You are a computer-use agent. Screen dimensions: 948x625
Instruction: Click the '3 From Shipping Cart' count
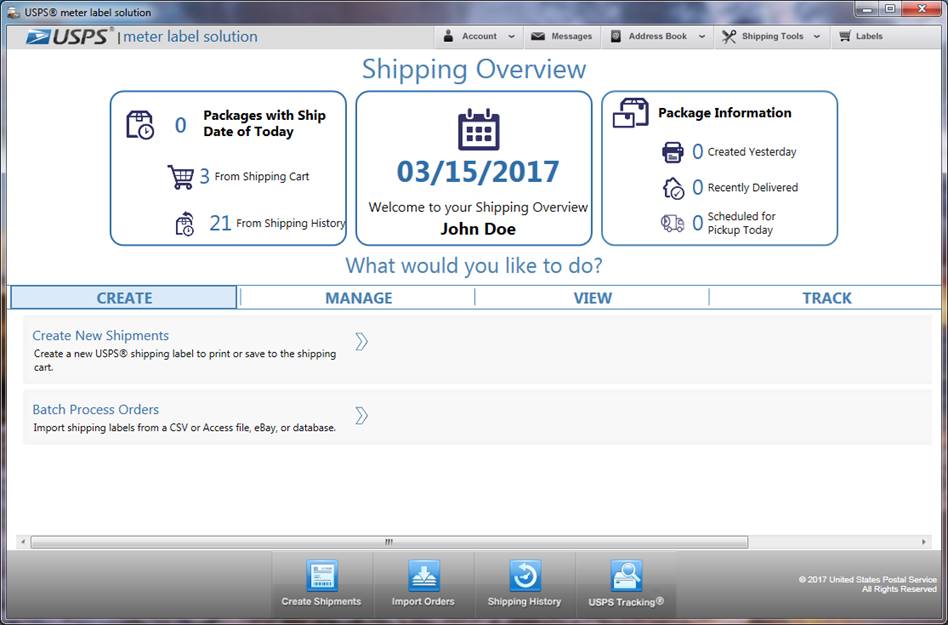point(204,176)
